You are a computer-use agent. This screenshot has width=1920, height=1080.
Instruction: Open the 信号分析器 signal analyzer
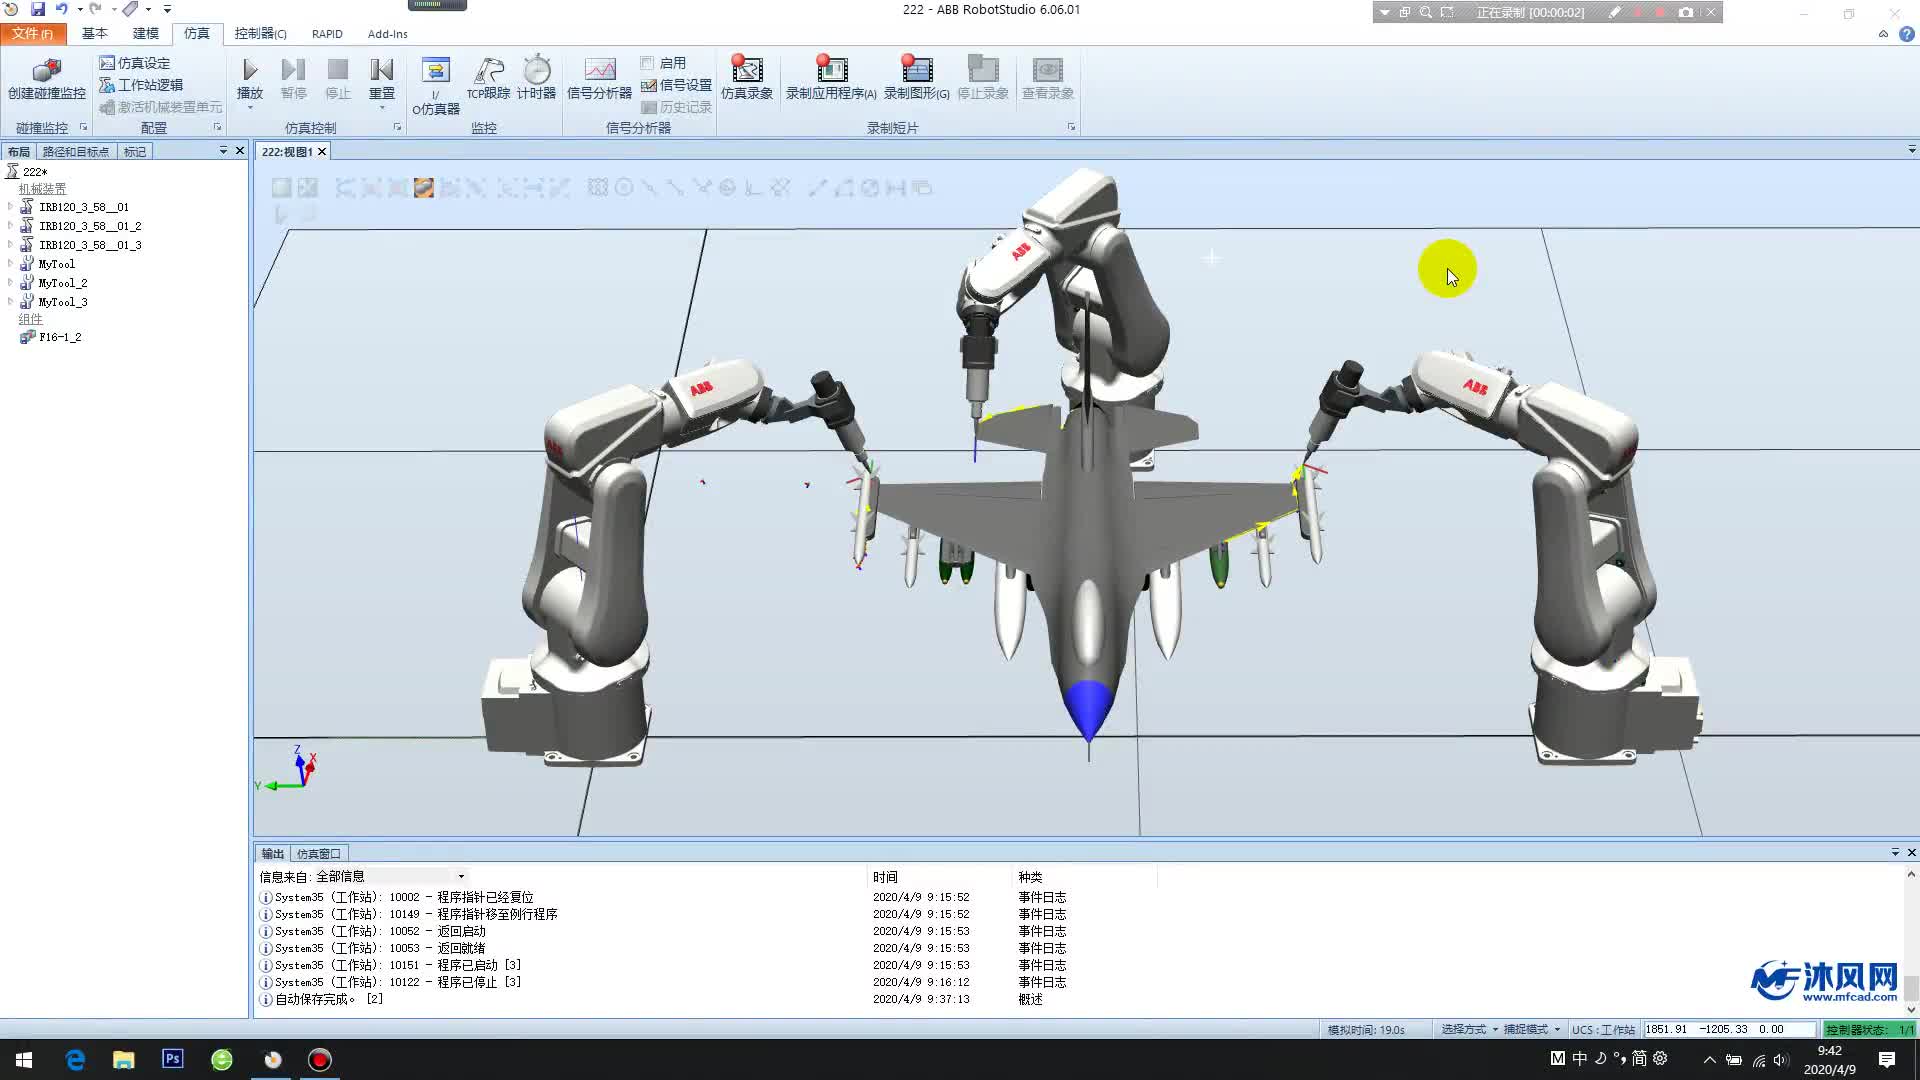[x=599, y=78]
